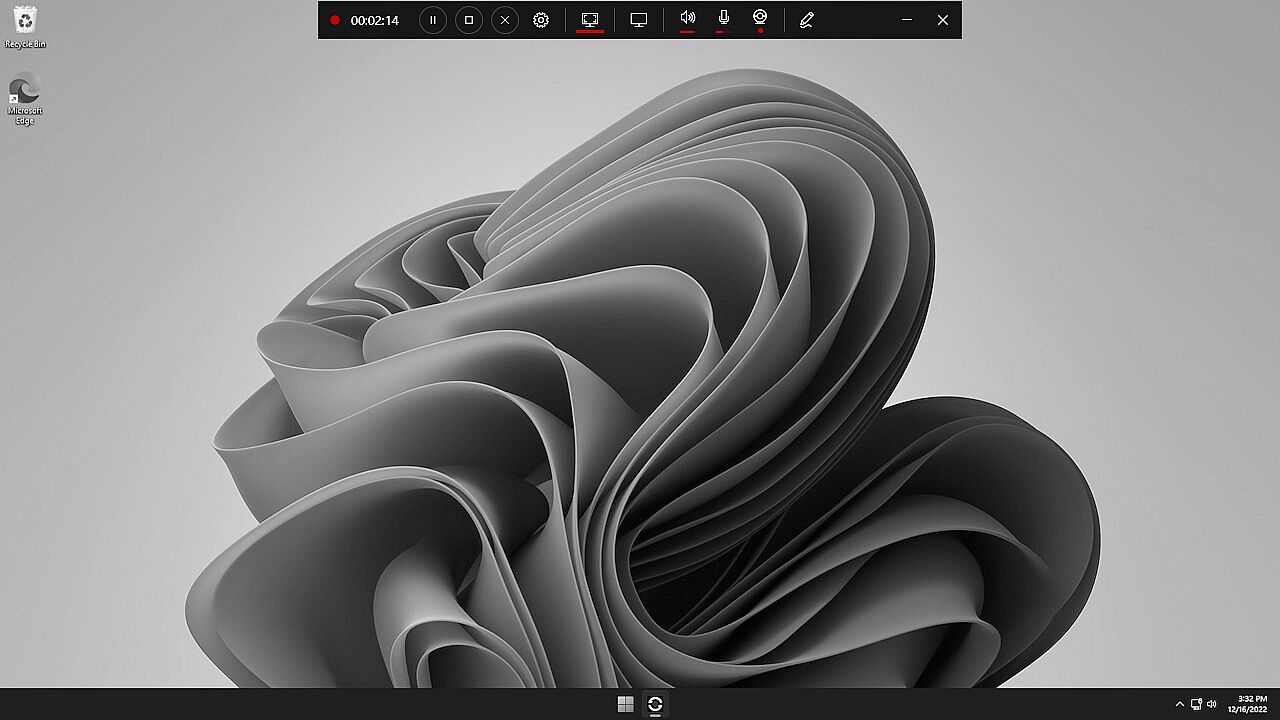The image size is (1280, 720).
Task: Stop the recording
Action: point(468,20)
